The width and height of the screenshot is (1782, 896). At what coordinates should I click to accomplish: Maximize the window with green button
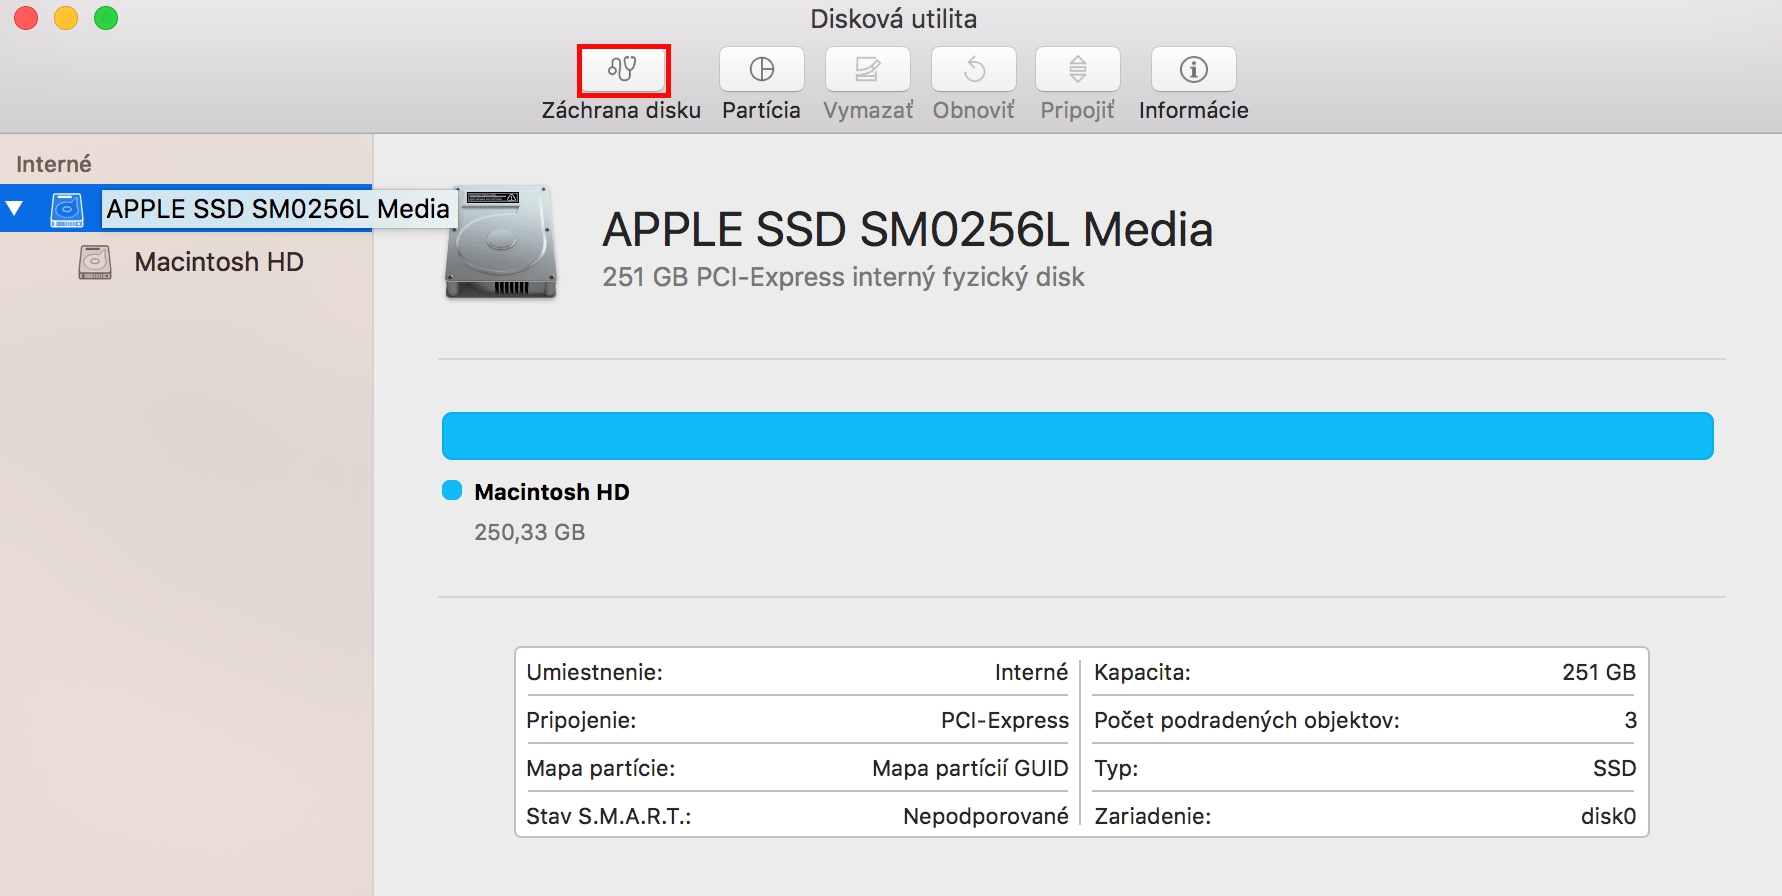(106, 18)
